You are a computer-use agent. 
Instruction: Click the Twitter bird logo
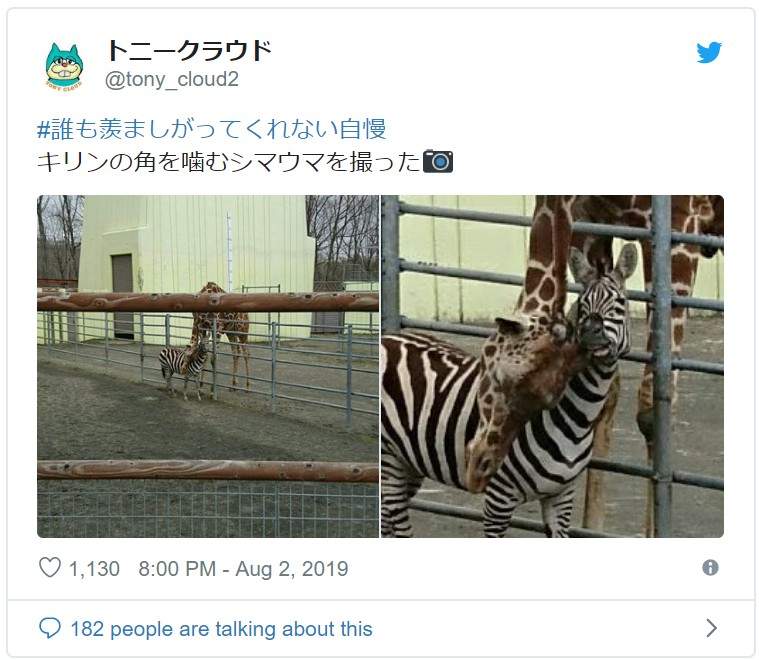[709, 53]
